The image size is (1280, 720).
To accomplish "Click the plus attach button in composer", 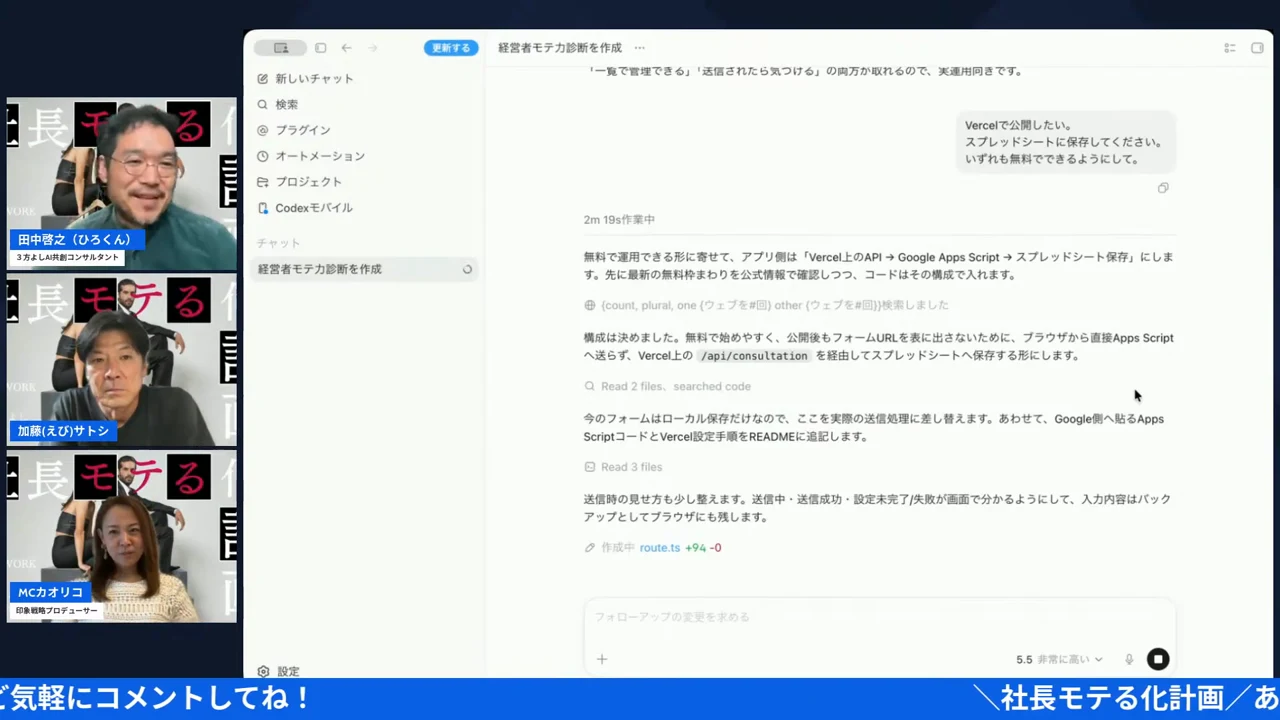I will (602, 659).
